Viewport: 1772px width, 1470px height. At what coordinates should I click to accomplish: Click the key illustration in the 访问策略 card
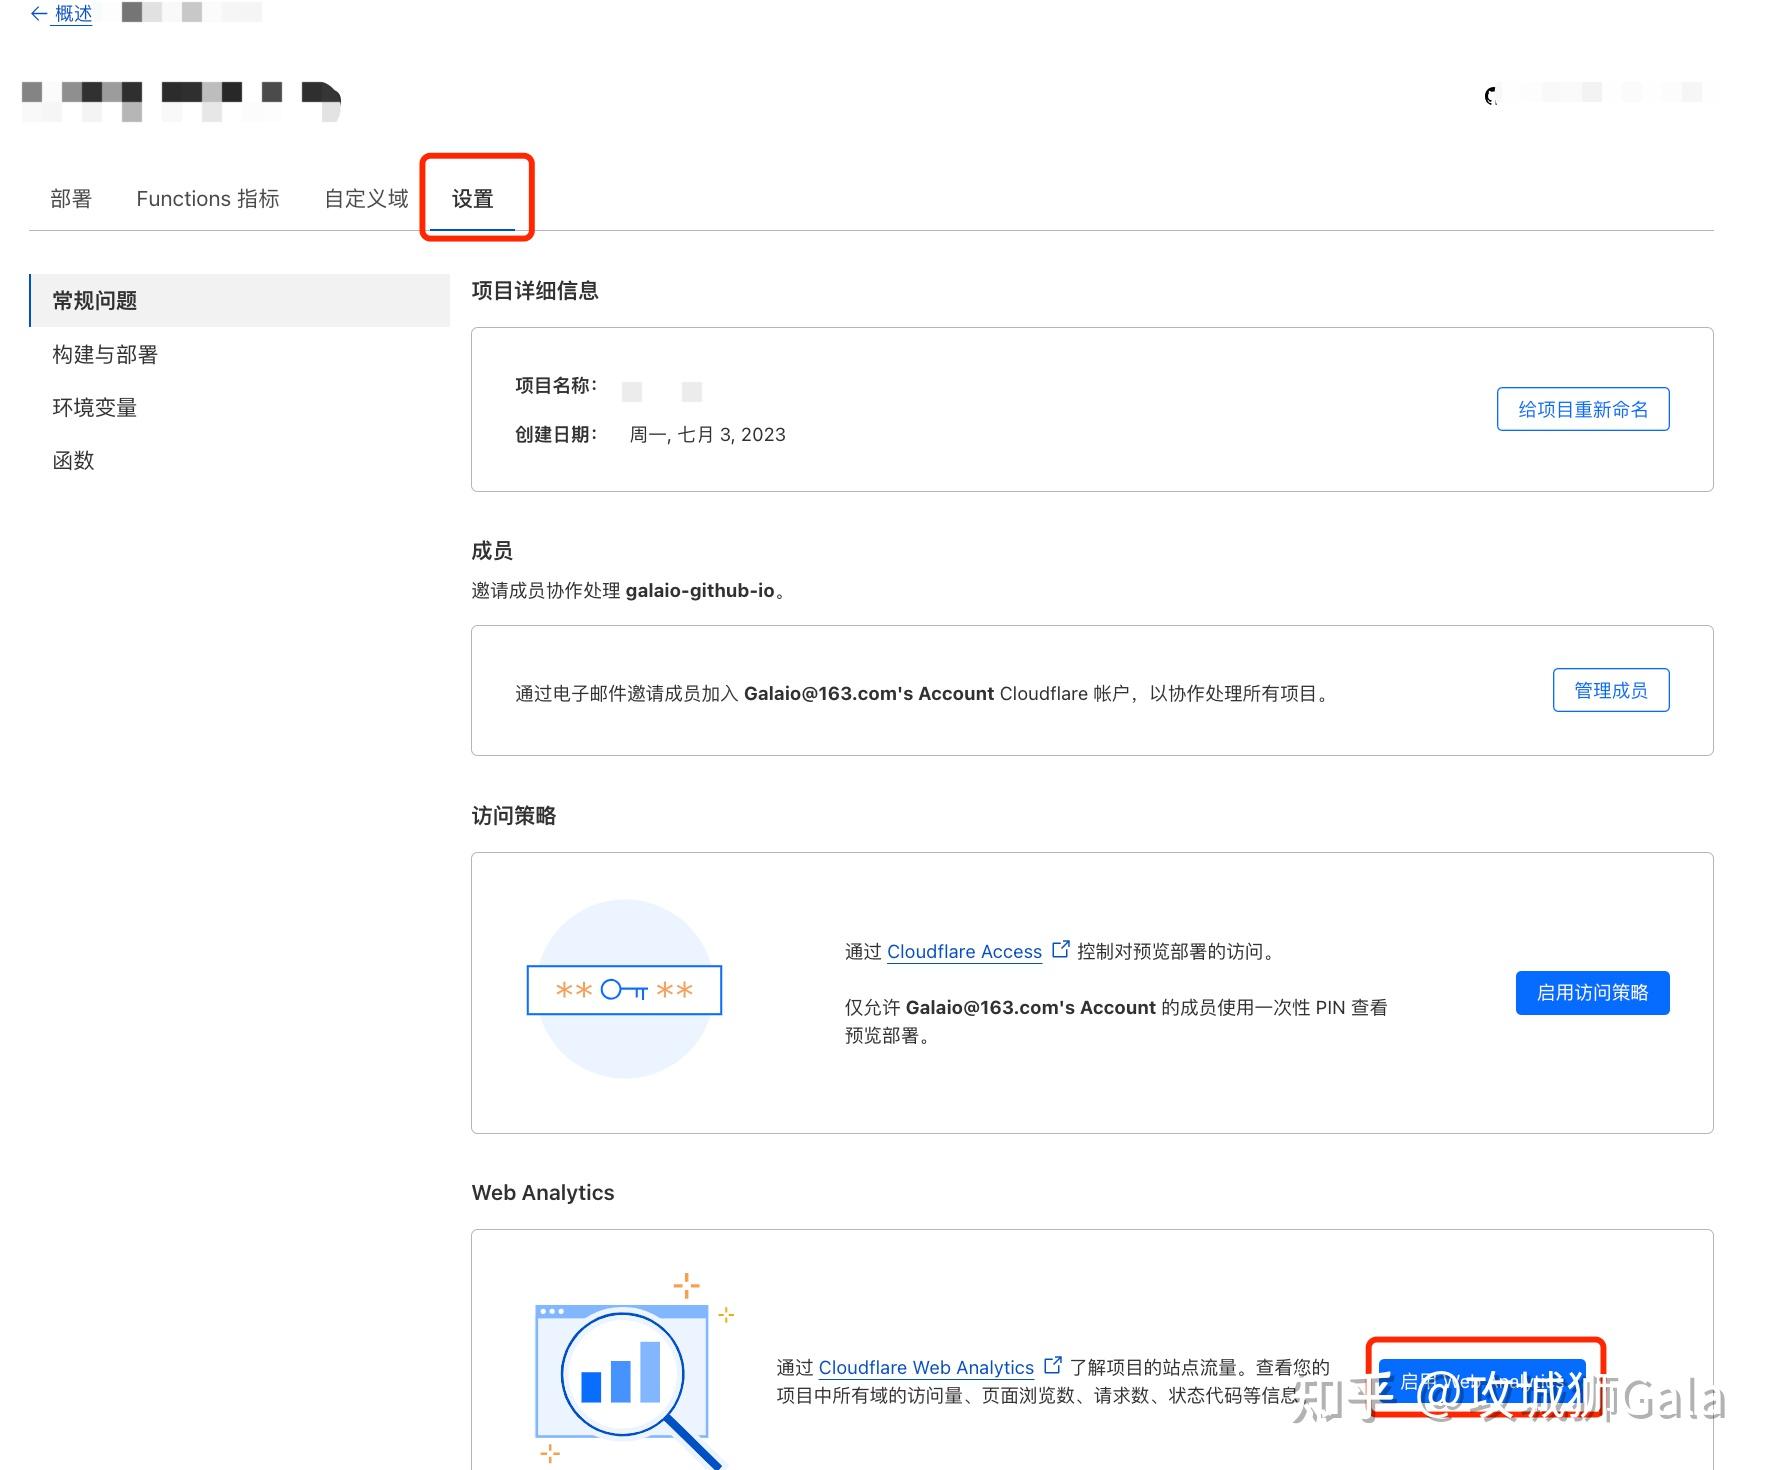(x=623, y=991)
